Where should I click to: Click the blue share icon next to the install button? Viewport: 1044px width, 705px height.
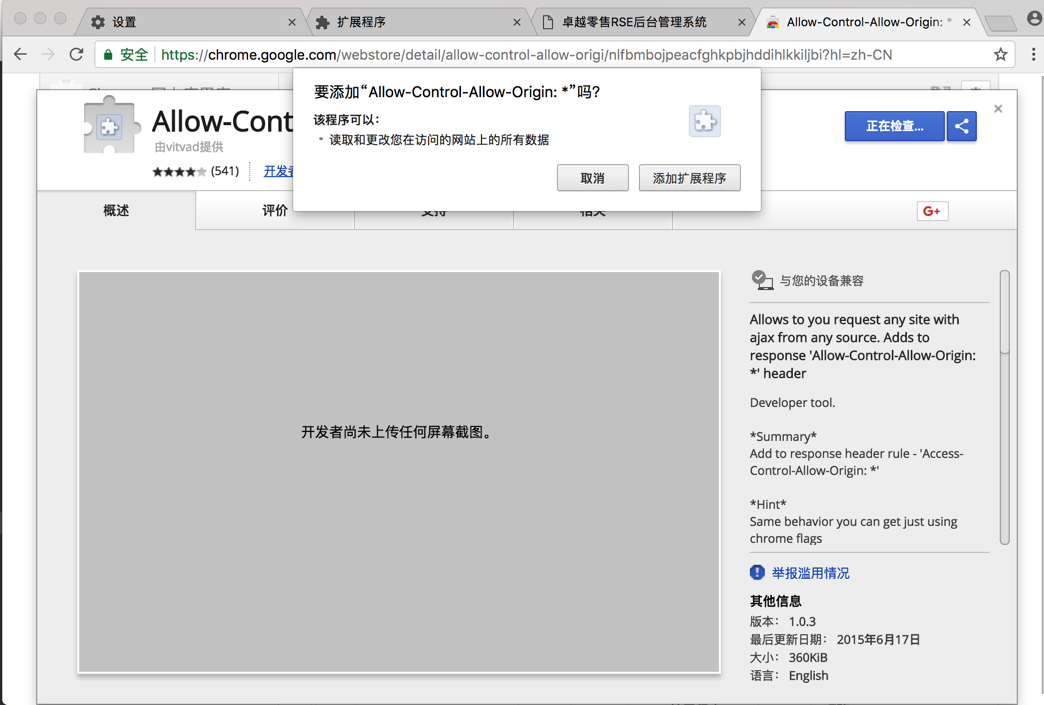point(962,126)
